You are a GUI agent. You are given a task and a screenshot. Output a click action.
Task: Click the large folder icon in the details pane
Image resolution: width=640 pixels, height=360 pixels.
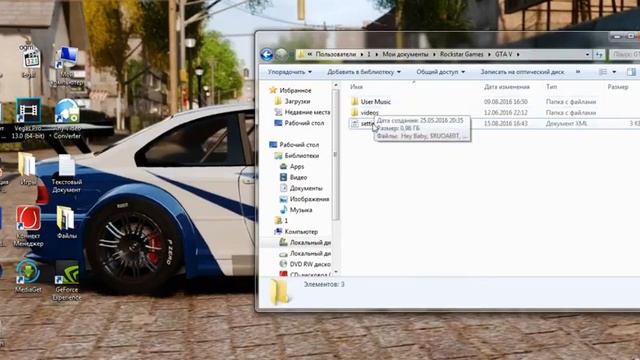(280, 292)
